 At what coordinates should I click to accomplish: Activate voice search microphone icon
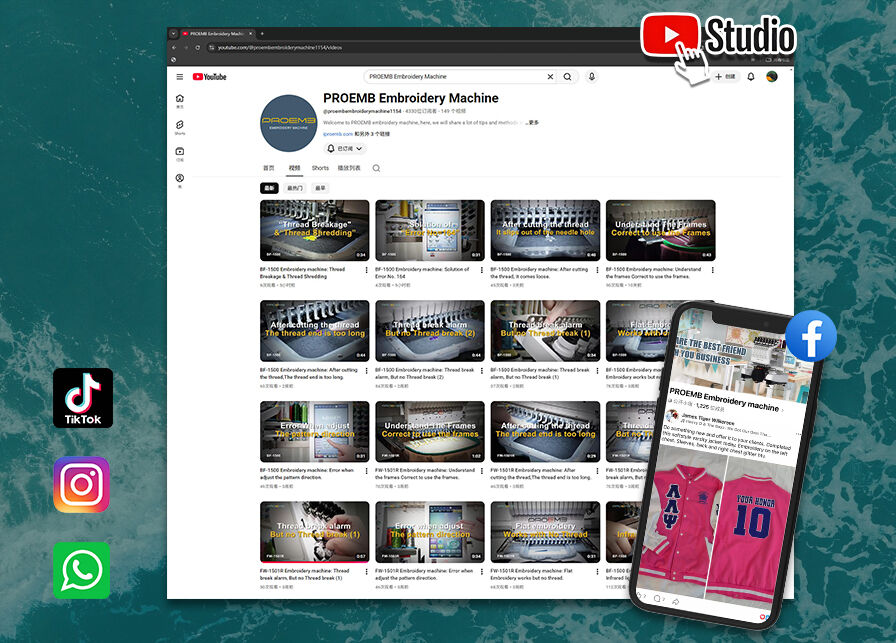pos(592,77)
